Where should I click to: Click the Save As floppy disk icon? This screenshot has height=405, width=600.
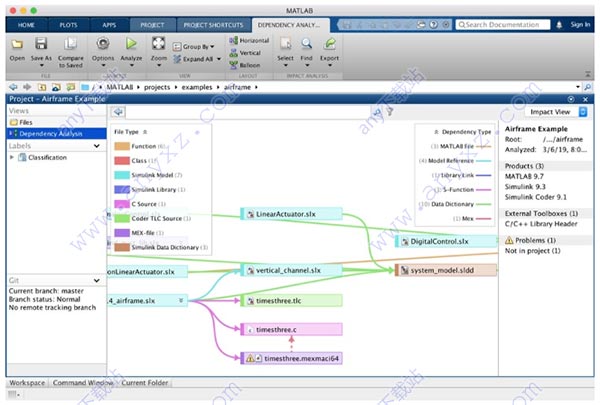(41, 44)
